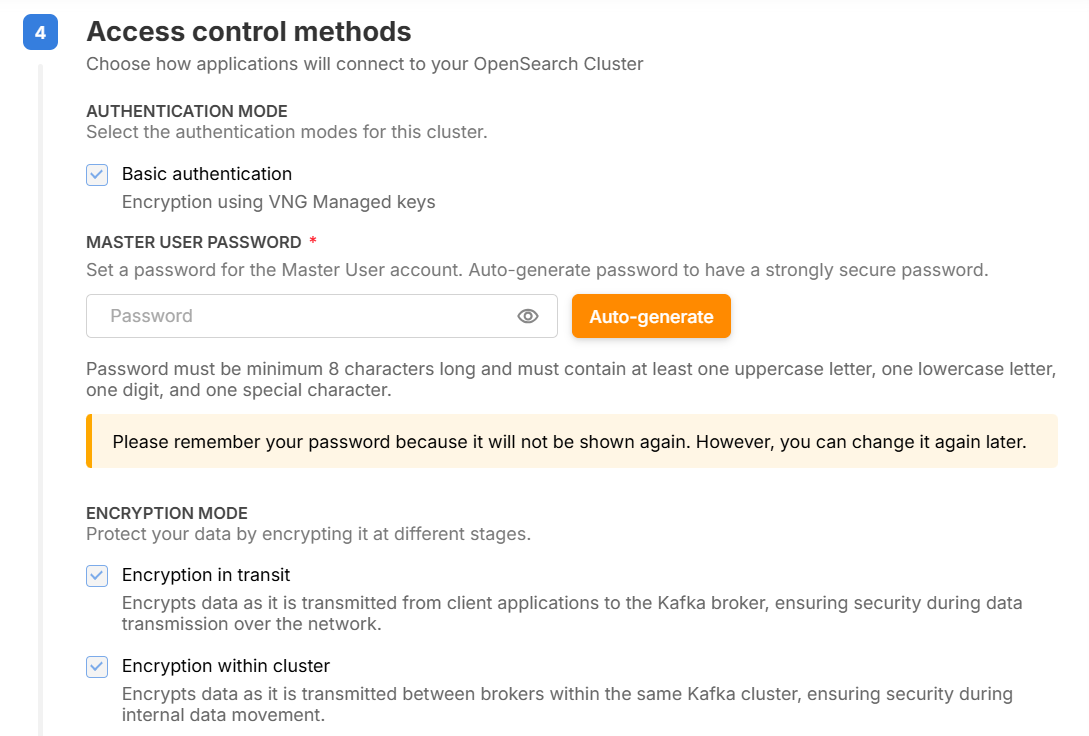Click the step 4 number badge
The width and height of the screenshot is (1089, 736).
coord(40,33)
